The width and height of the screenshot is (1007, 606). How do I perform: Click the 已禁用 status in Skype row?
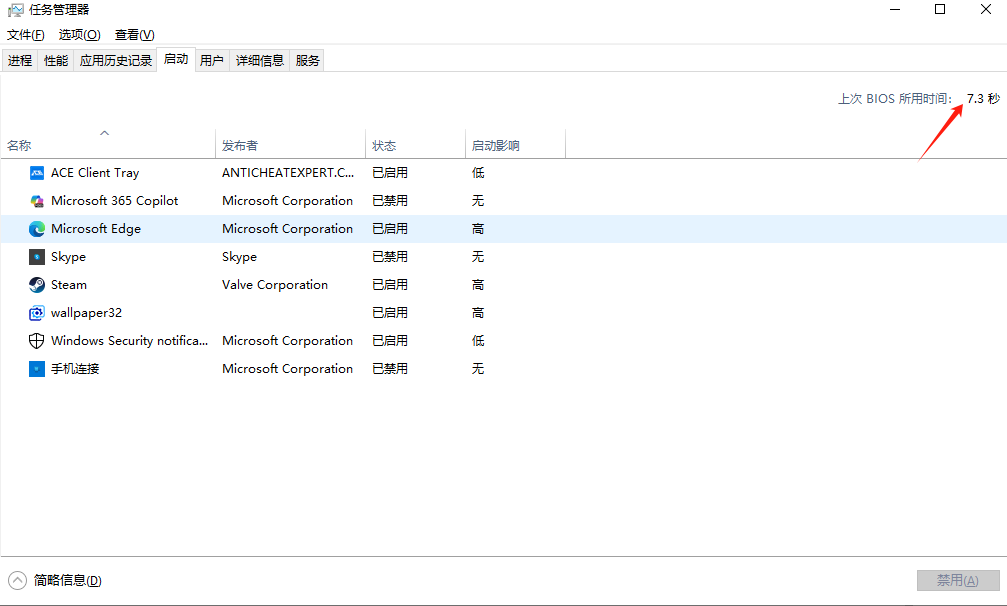tap(390, 257)
